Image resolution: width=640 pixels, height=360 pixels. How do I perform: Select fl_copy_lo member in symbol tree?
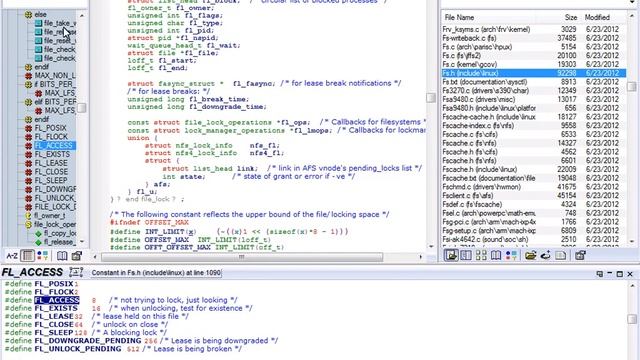[x=60, y=233]
